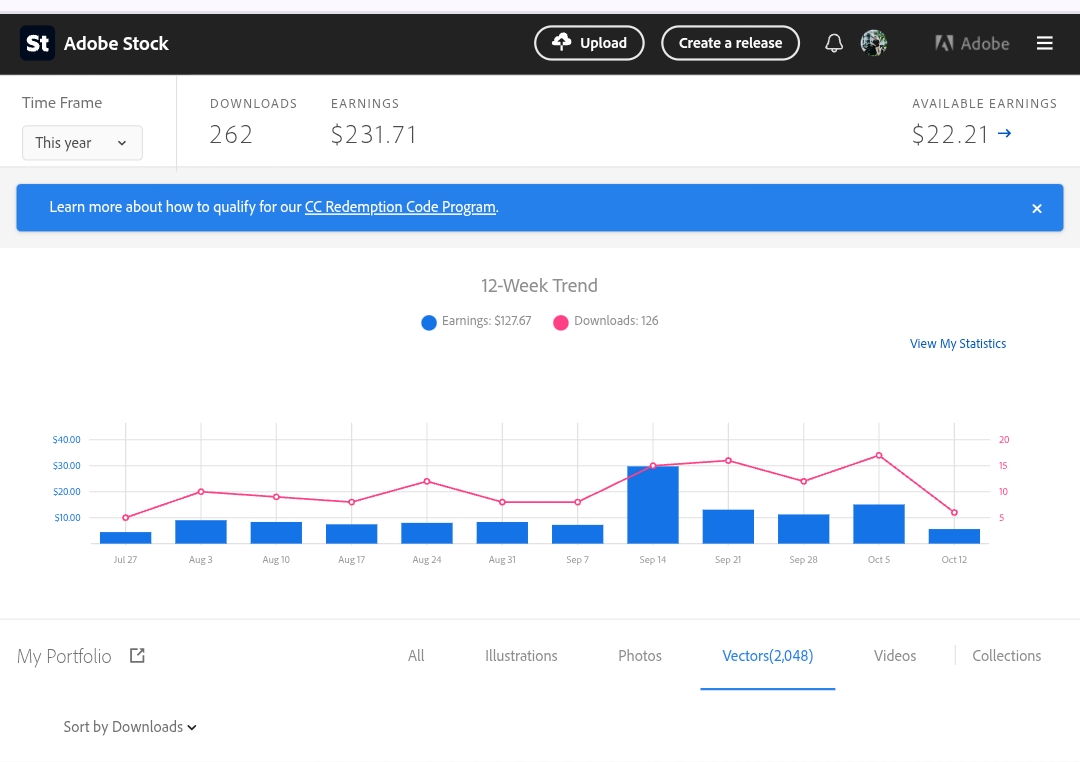
Task: Switch to the Photos tab
Action: click(x=640, y=656)
